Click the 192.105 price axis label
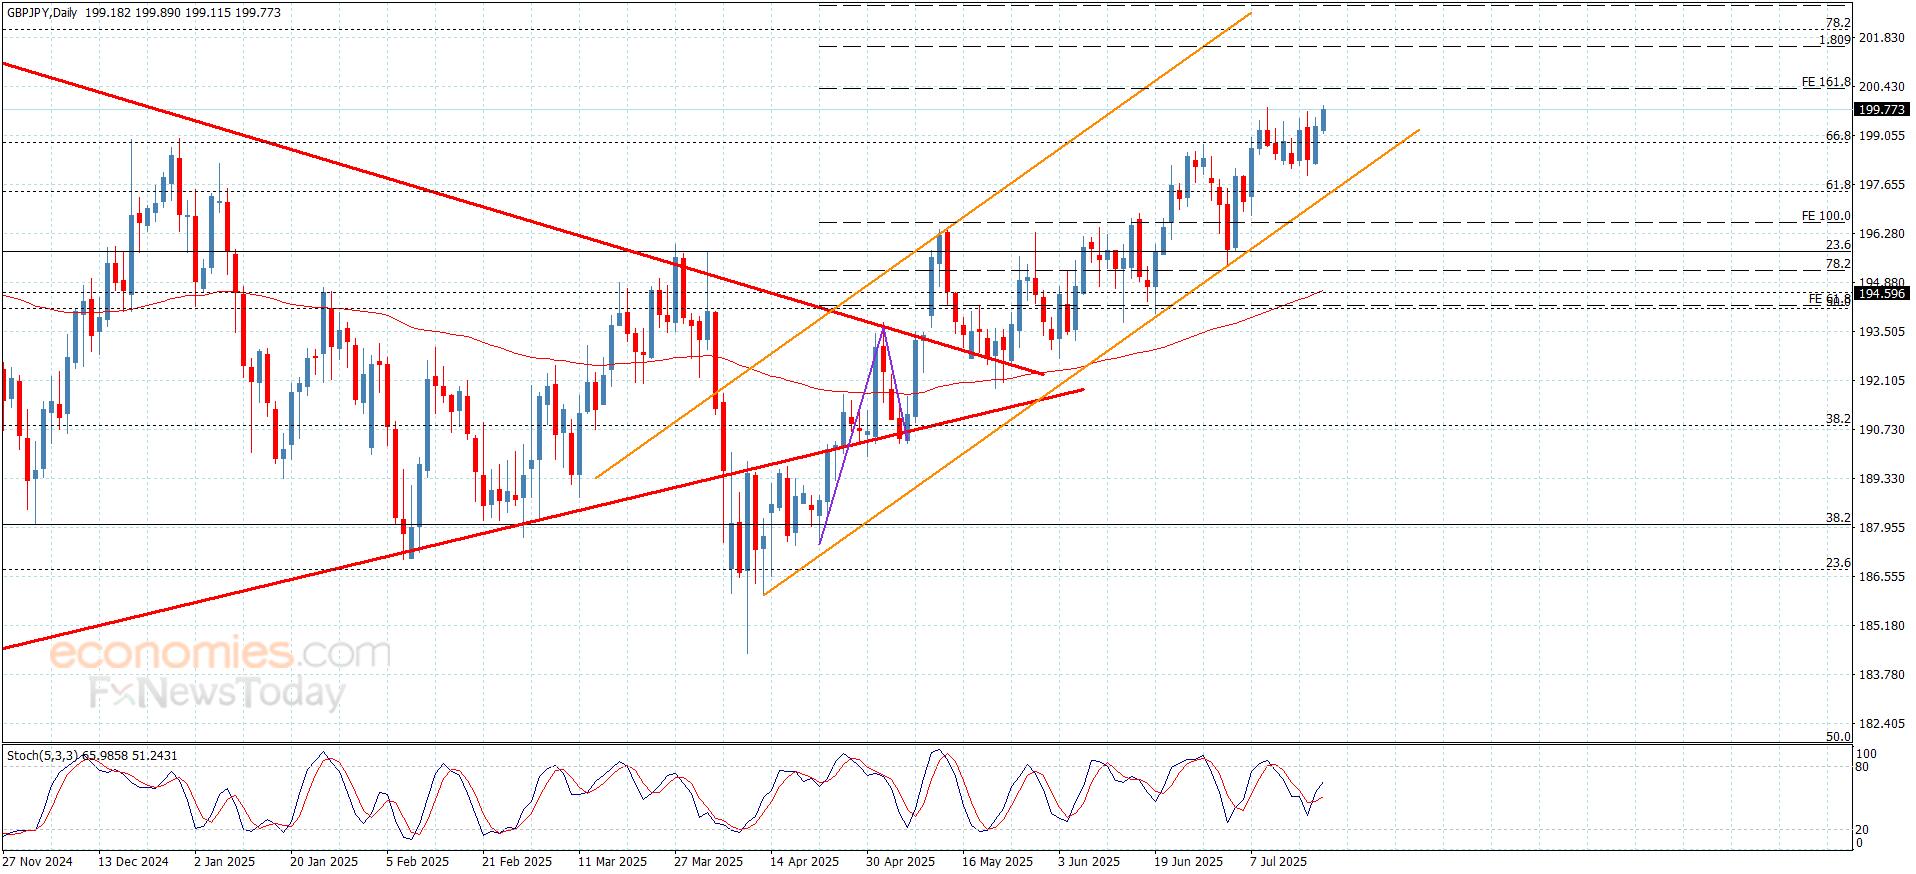Image resolution: width=1916 pixels, height=874 pixels. [x=1881, y=381]
